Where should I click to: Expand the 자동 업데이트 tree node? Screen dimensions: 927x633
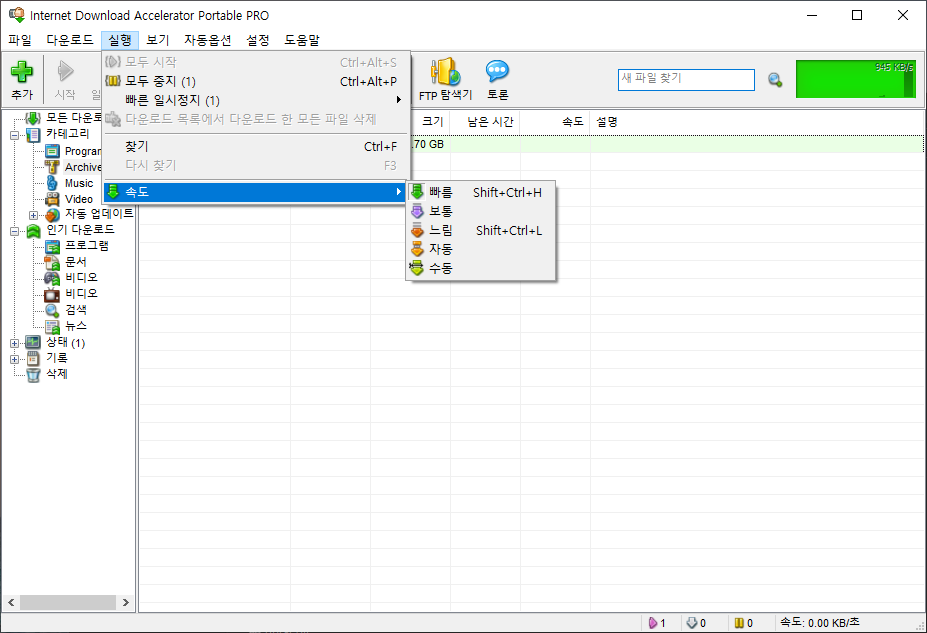(33, 215)
